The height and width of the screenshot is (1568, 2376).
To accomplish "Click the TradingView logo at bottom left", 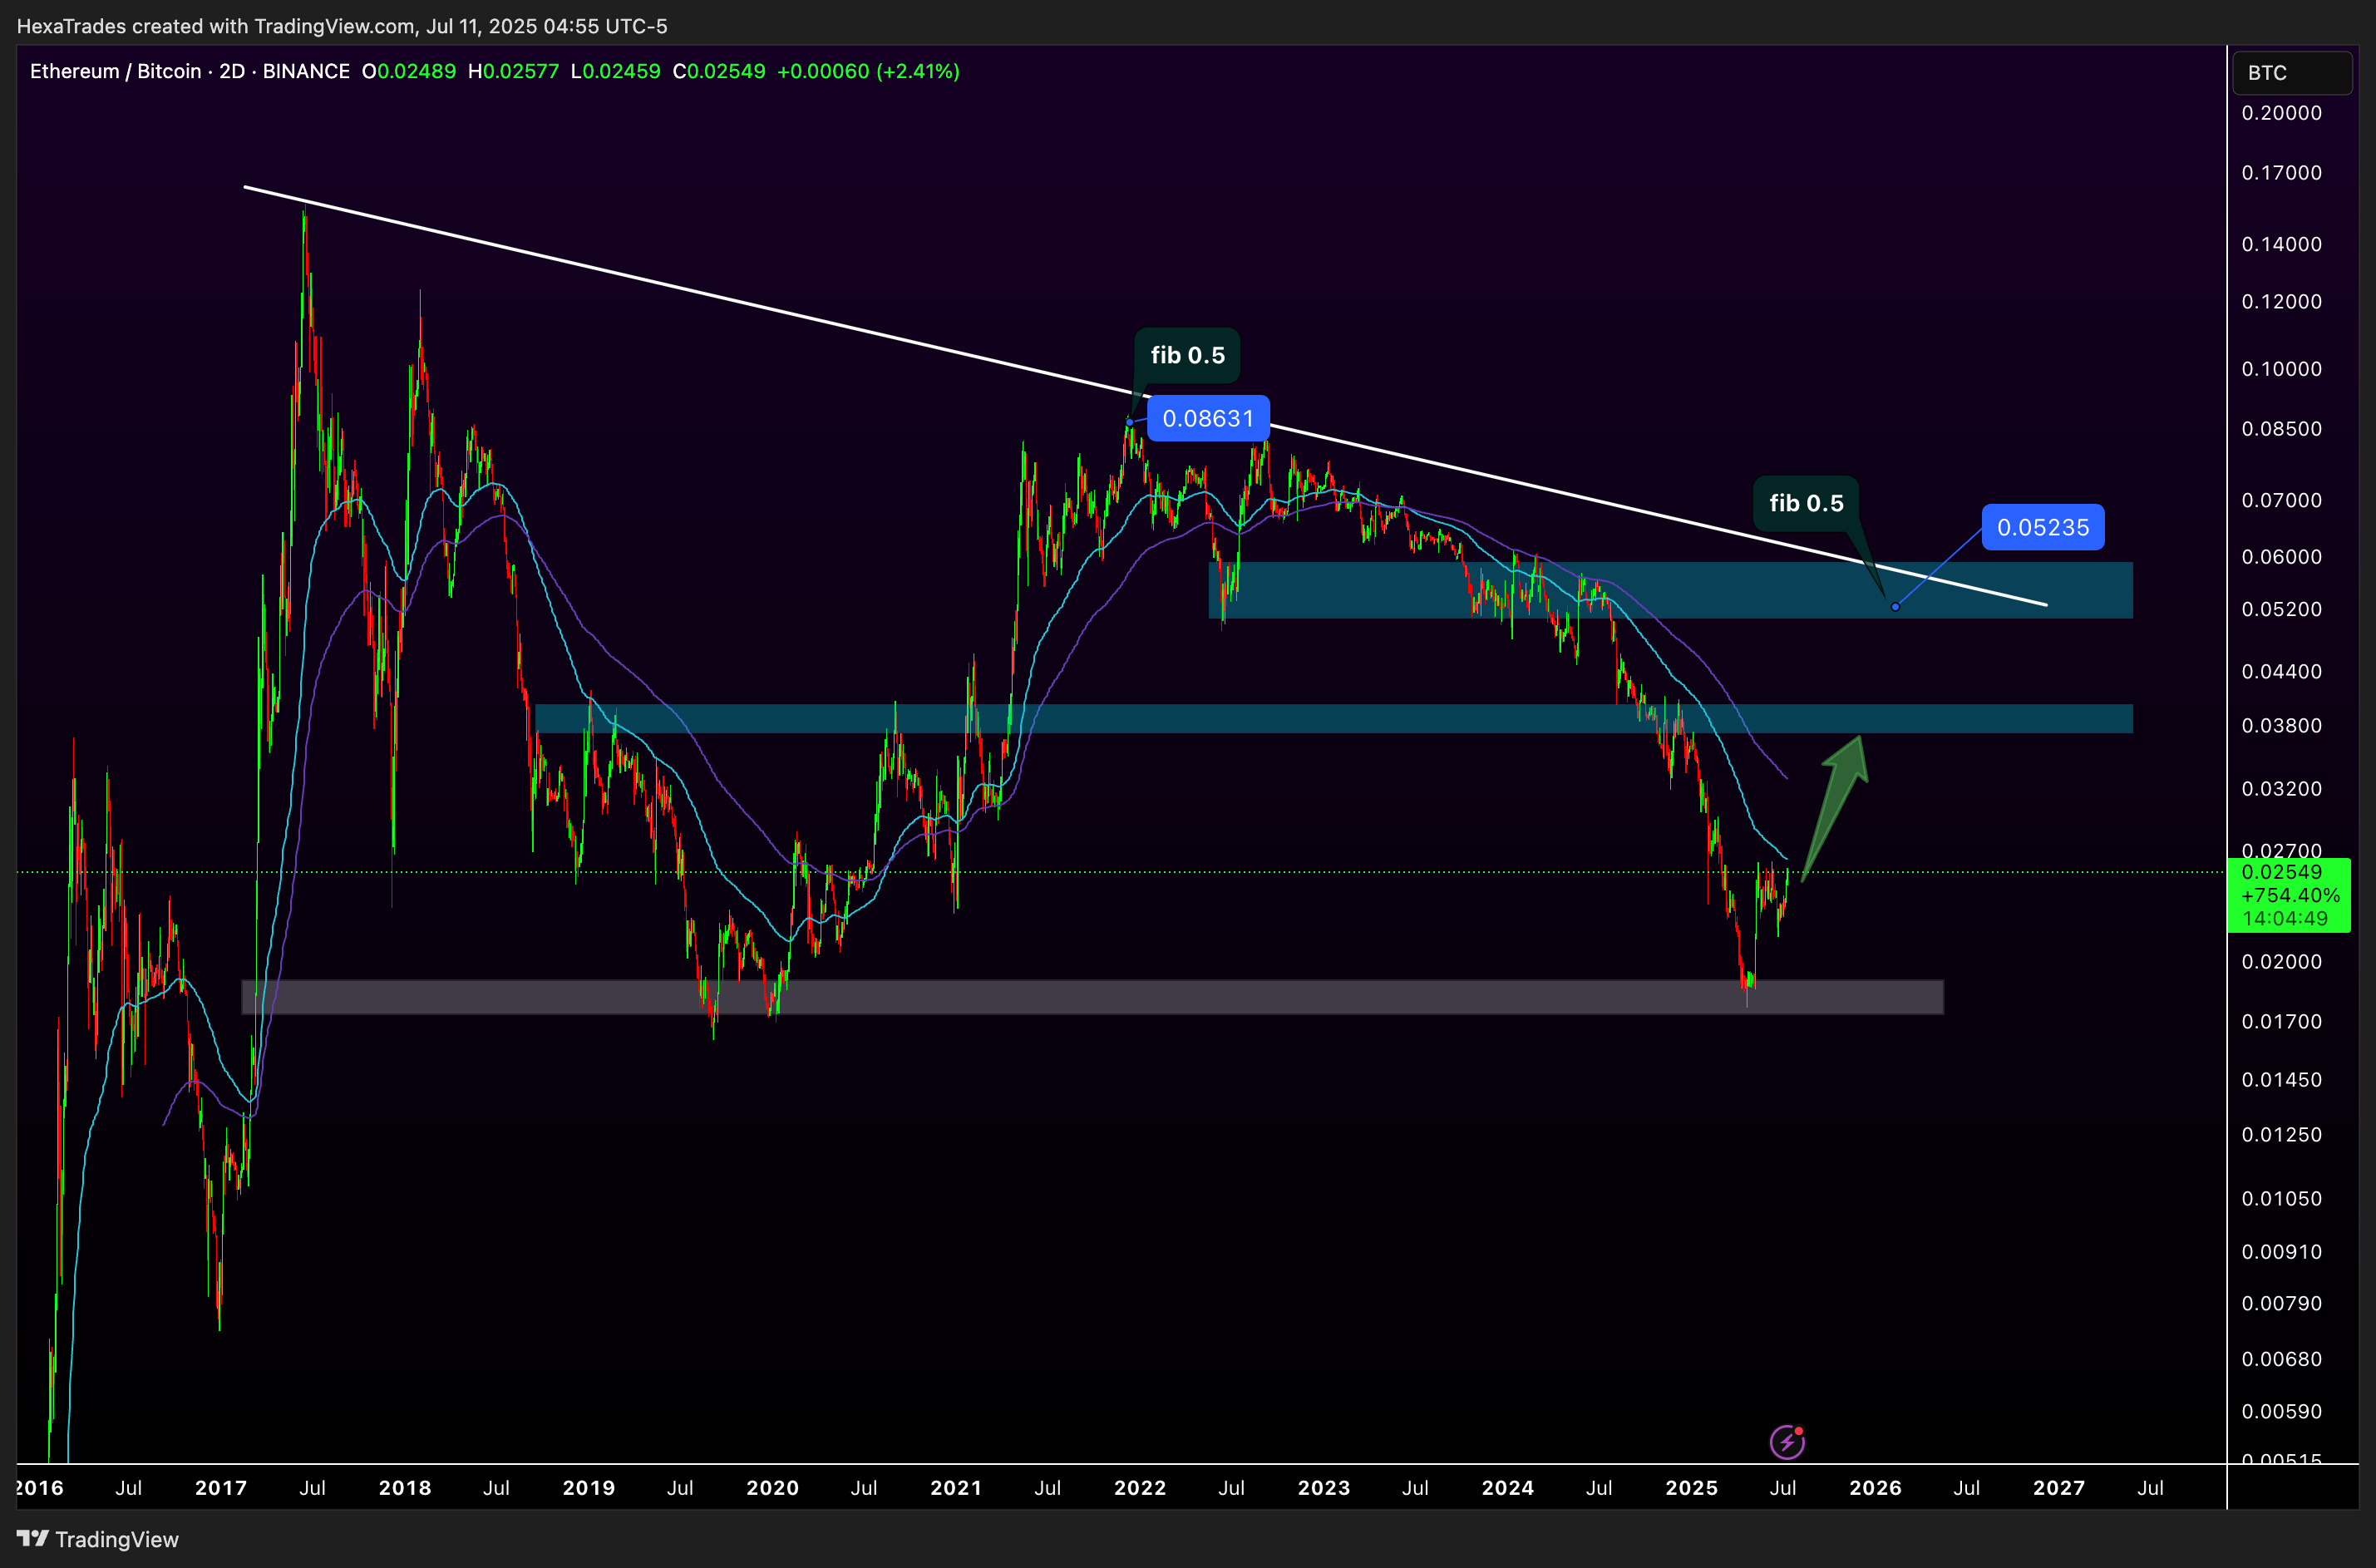I will [x=98, y=1539].
